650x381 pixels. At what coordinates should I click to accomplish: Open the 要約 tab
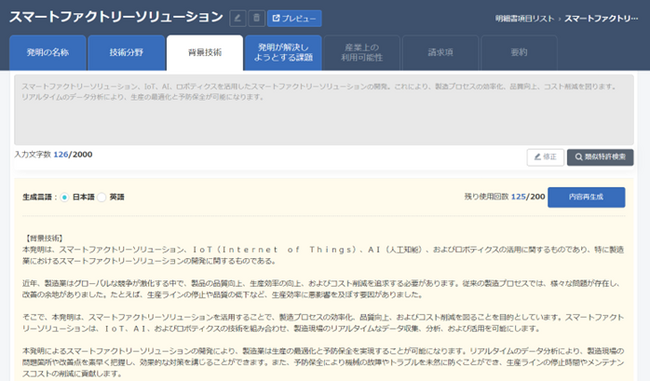[519, 53]
